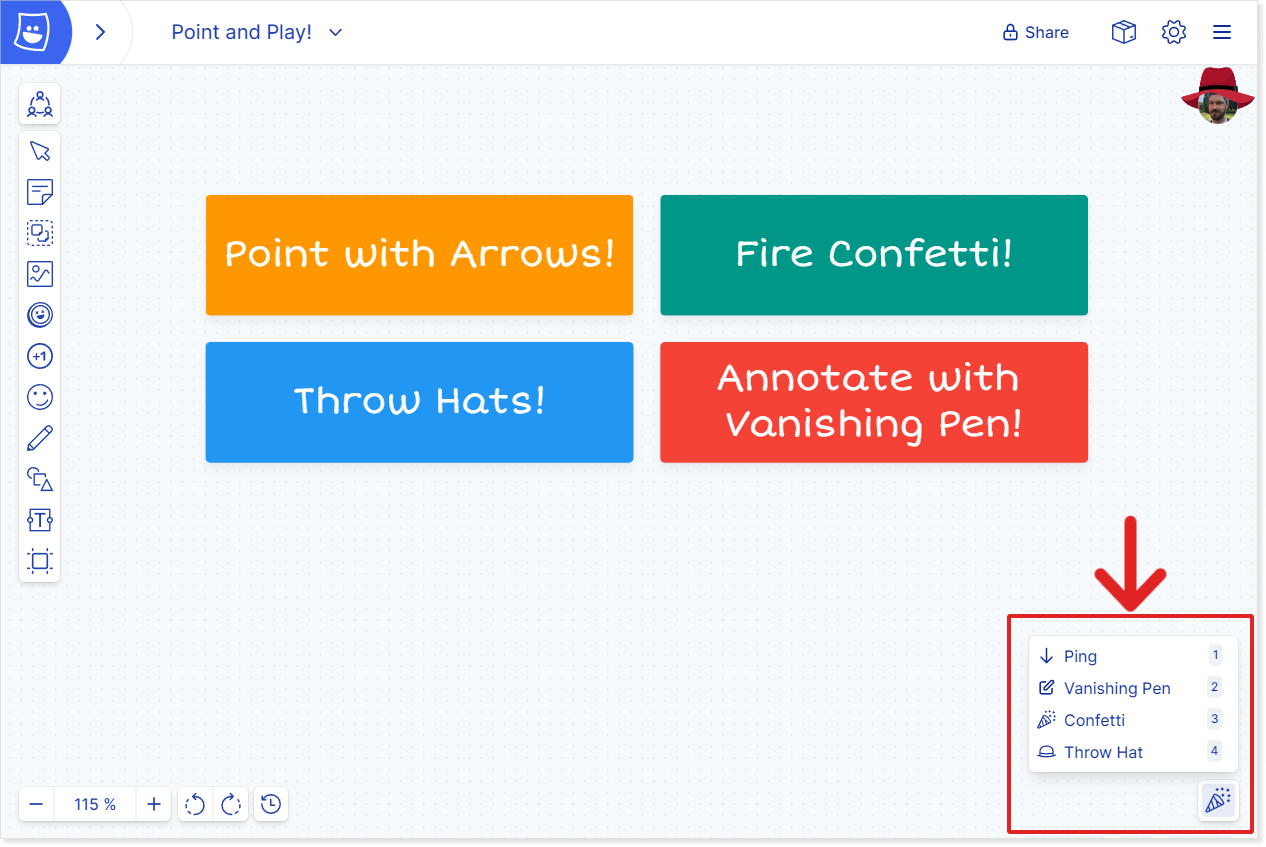
Task: Select the smiley sticker circle tool
Action: pos(40,315)
